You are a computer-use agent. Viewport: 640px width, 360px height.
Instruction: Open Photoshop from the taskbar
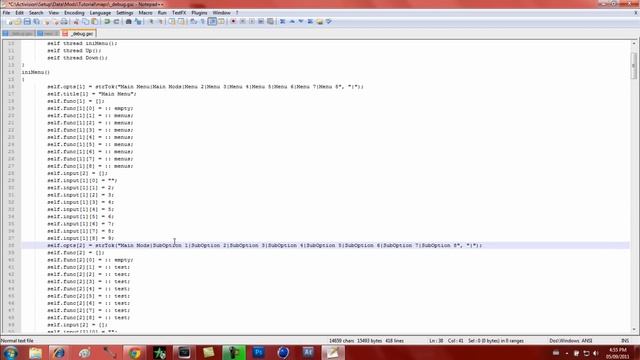point(258,353)
